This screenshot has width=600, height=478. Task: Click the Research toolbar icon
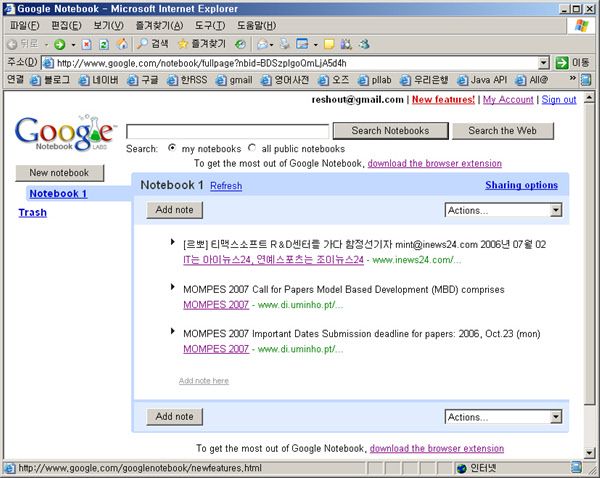(346, 44)
